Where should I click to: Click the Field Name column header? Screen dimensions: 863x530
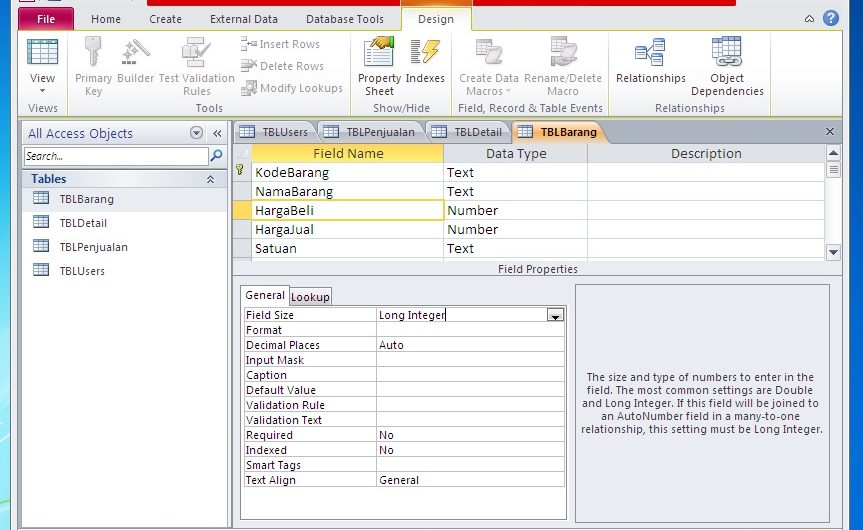click(x=347, y=154)
